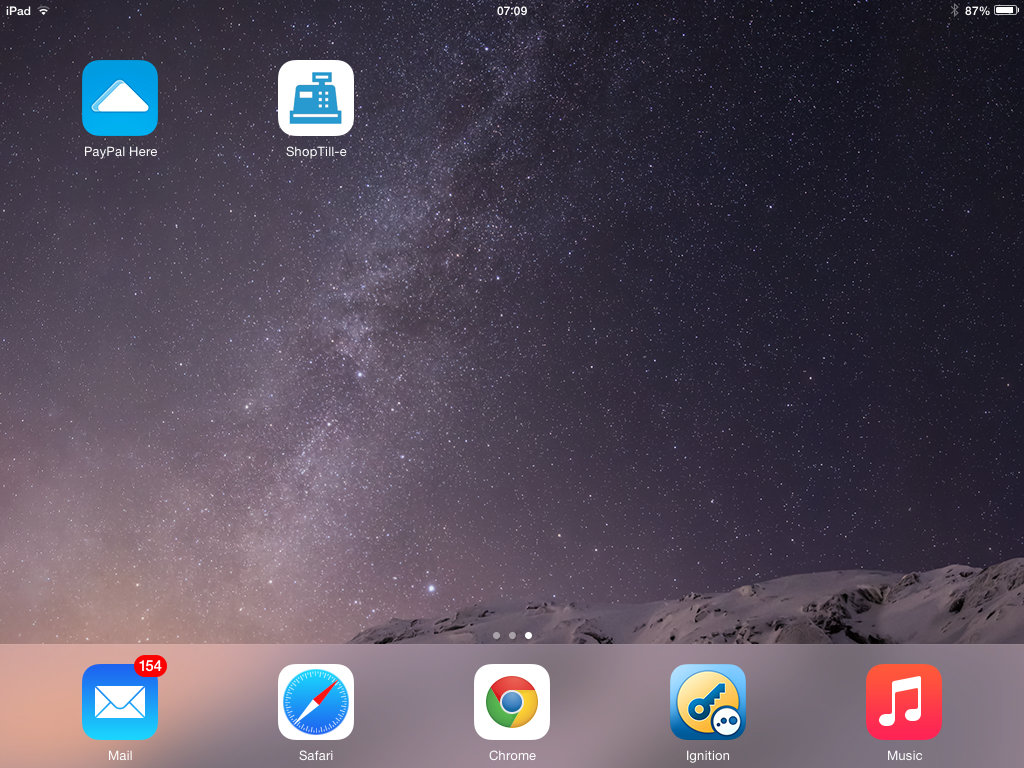Tap the Wi-Fi status icon

44,10
